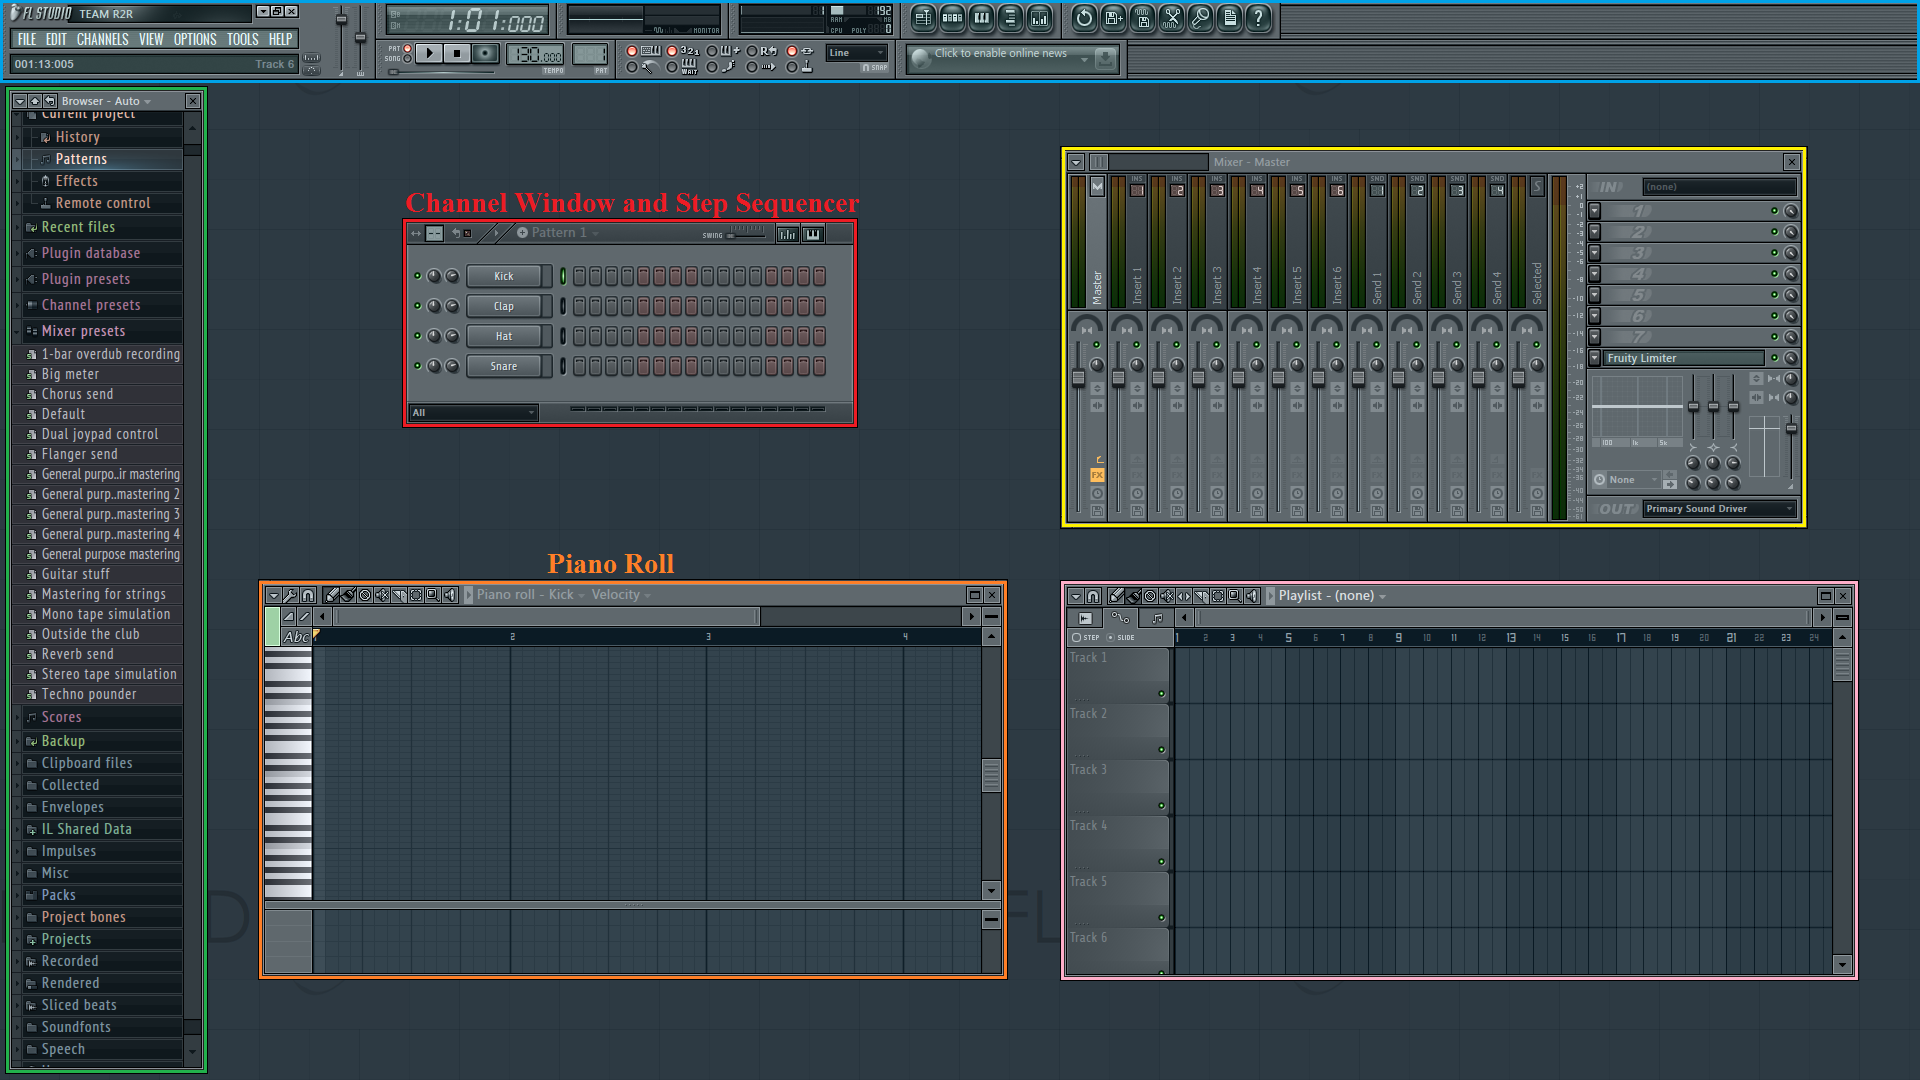Activate the Piano roll zoom tool

click(x=433, y=594)
